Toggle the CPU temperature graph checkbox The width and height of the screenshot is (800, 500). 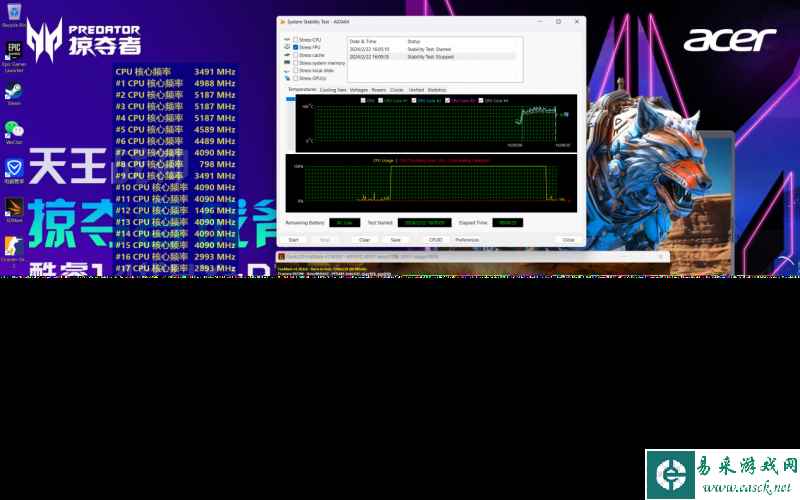[x=363, y=101]
